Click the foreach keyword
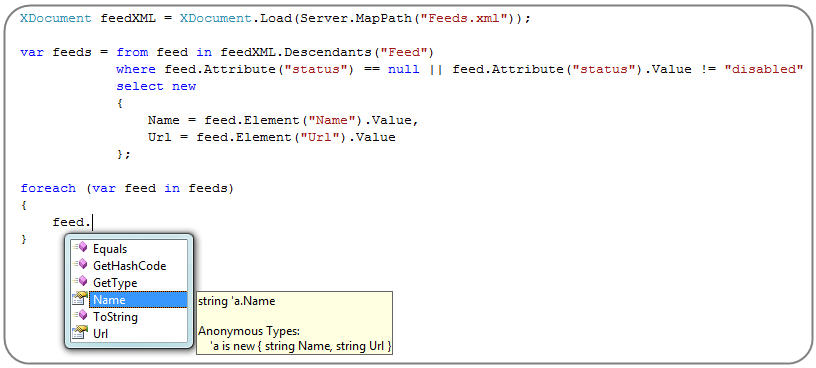 coord(48,188)
